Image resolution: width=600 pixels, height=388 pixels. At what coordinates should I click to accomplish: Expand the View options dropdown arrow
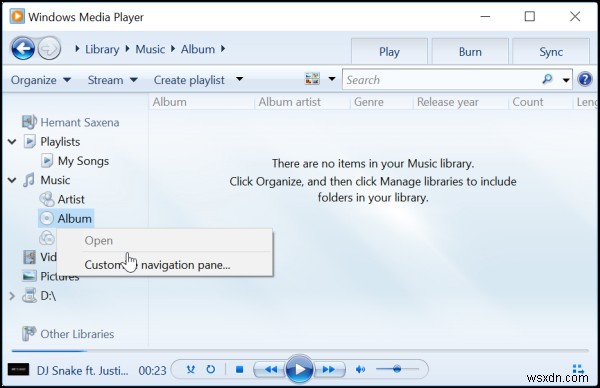pyautogui.click(x=332, y=79)
